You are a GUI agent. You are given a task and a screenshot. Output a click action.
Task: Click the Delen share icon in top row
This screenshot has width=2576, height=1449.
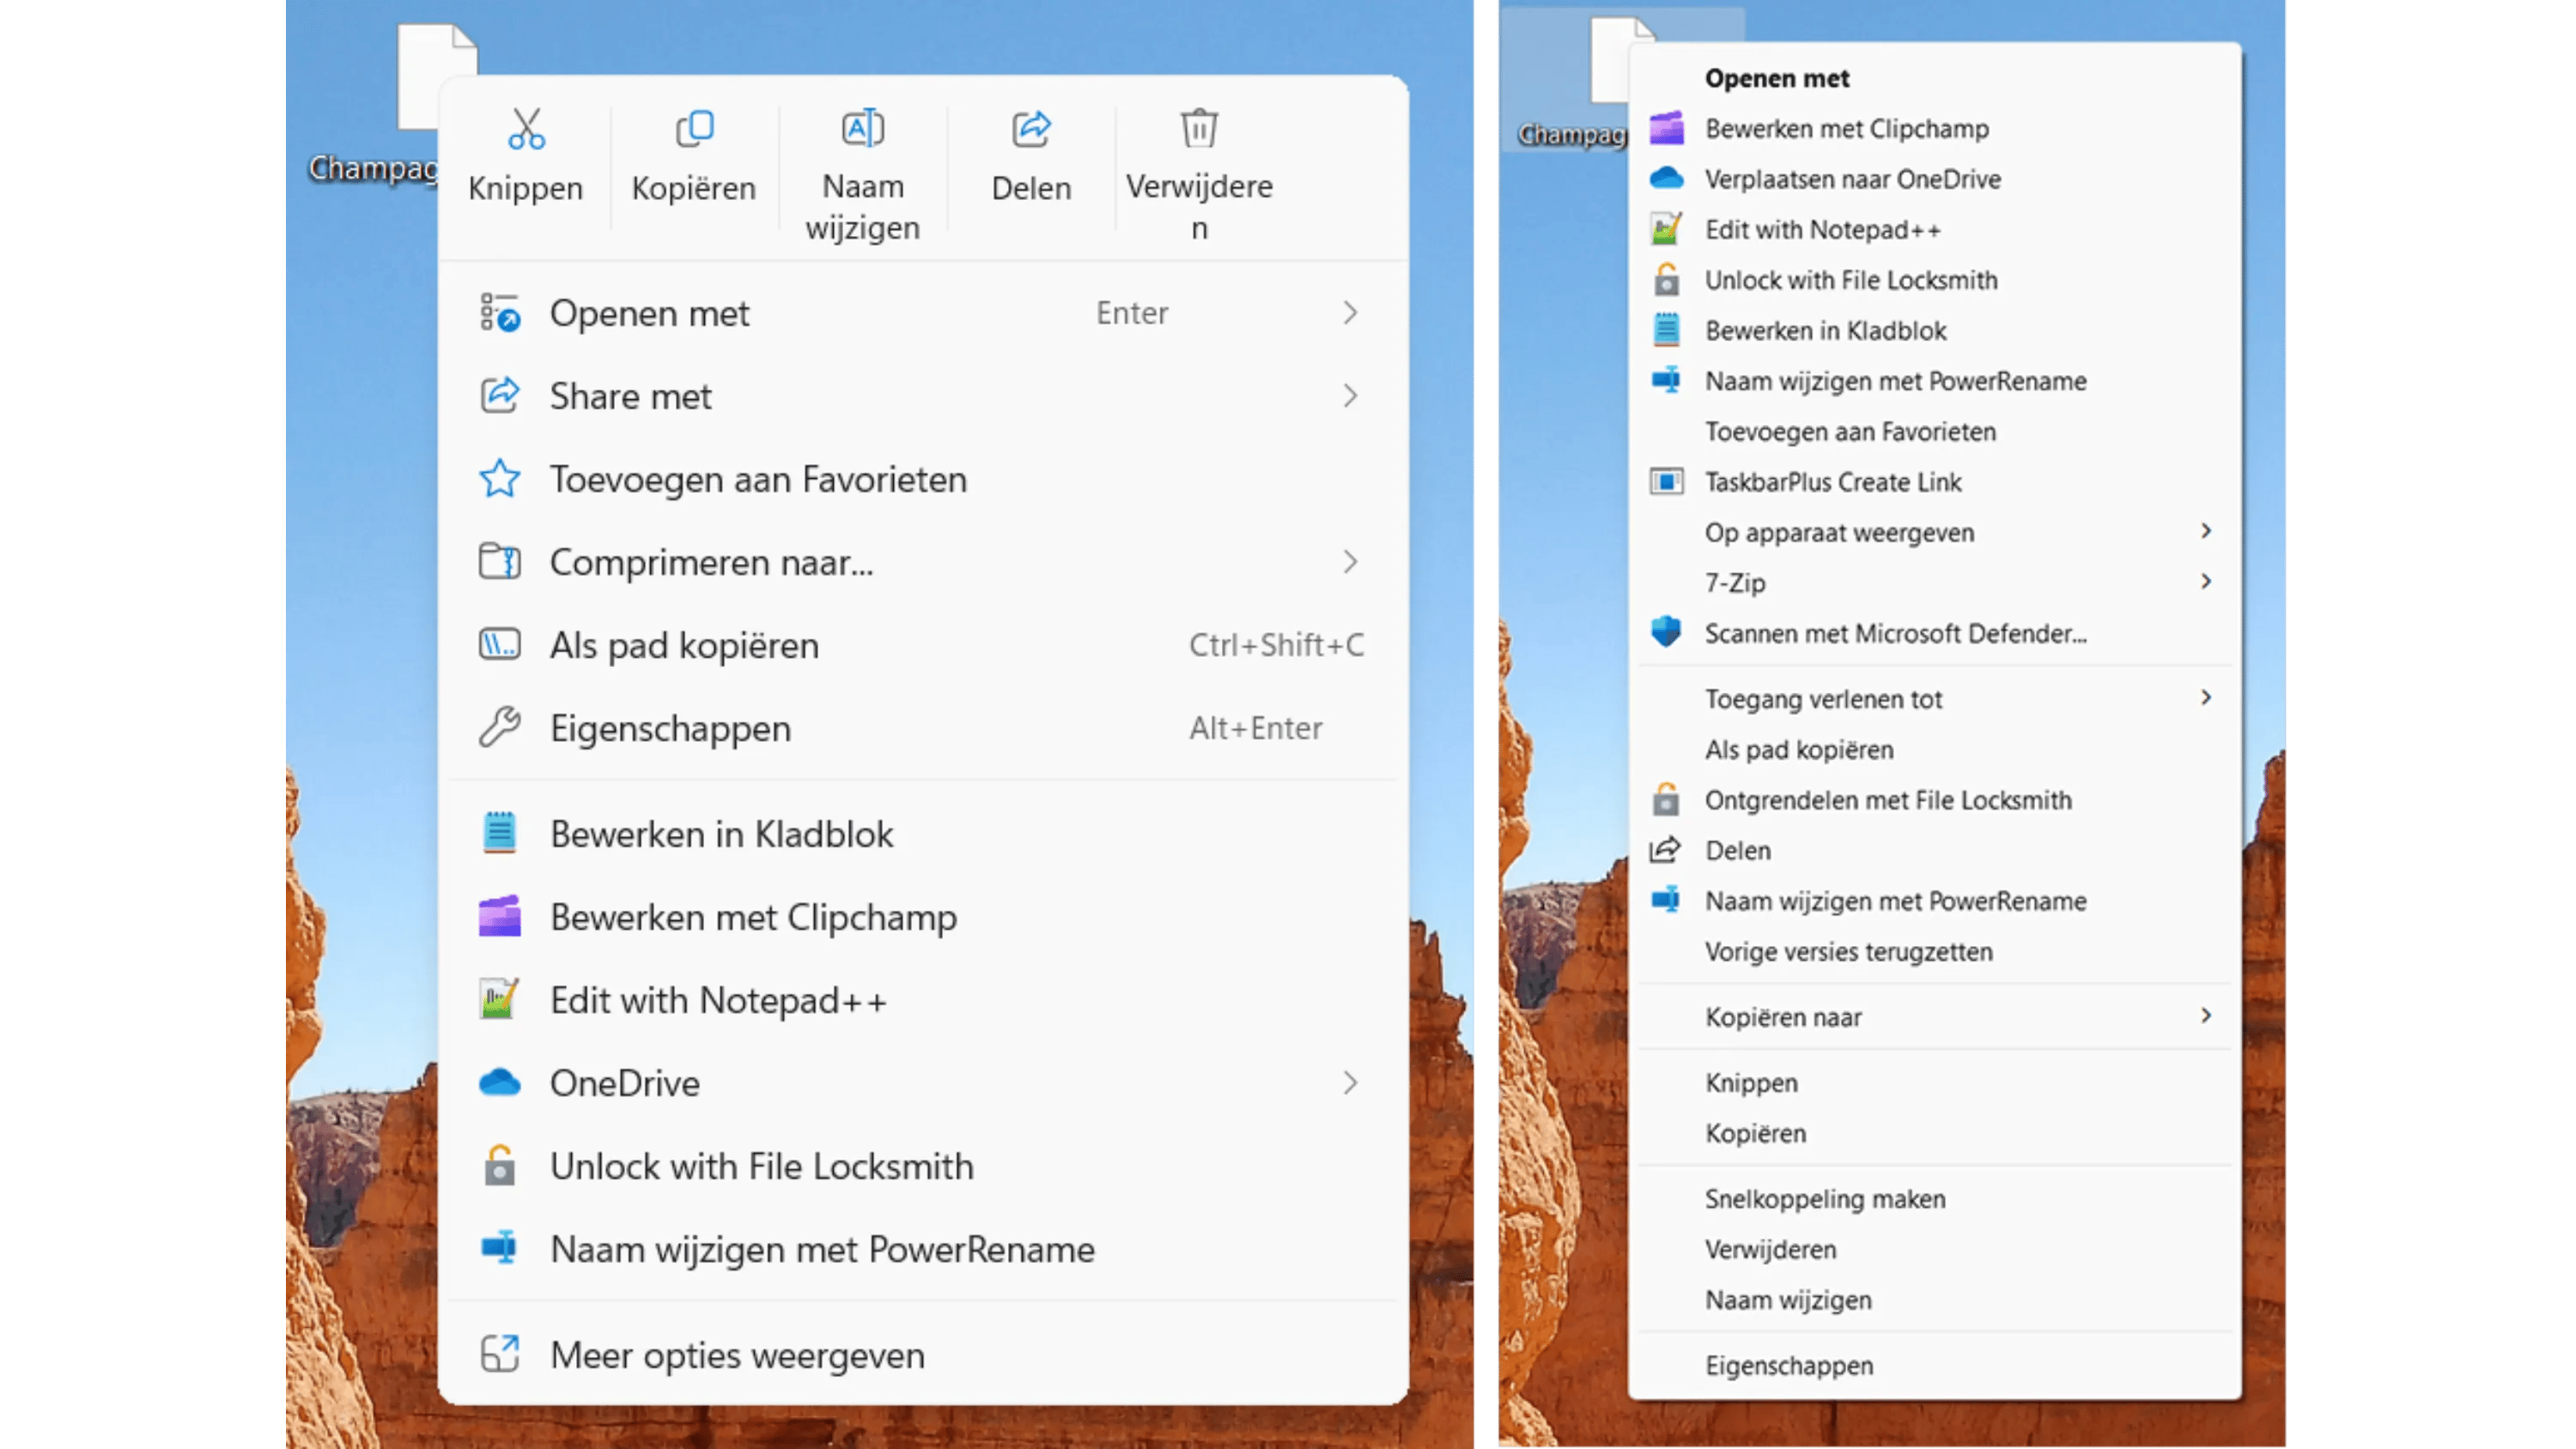tap(1031, 130)
